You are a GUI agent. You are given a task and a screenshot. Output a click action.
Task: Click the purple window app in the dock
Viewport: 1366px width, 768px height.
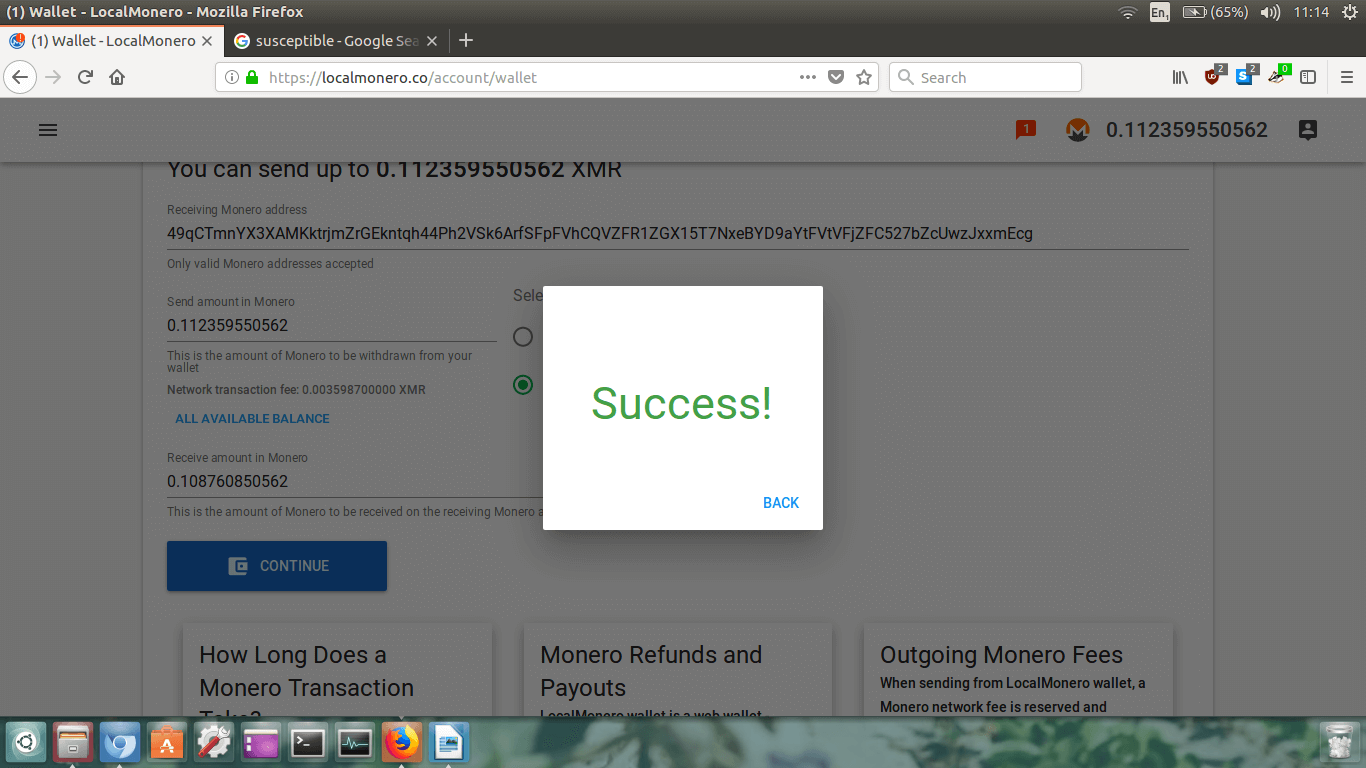(x=261, y=742)
